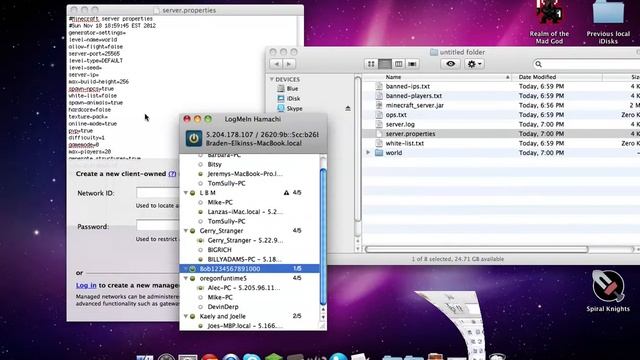Open the client-owned help (?) link

point(172,174)
